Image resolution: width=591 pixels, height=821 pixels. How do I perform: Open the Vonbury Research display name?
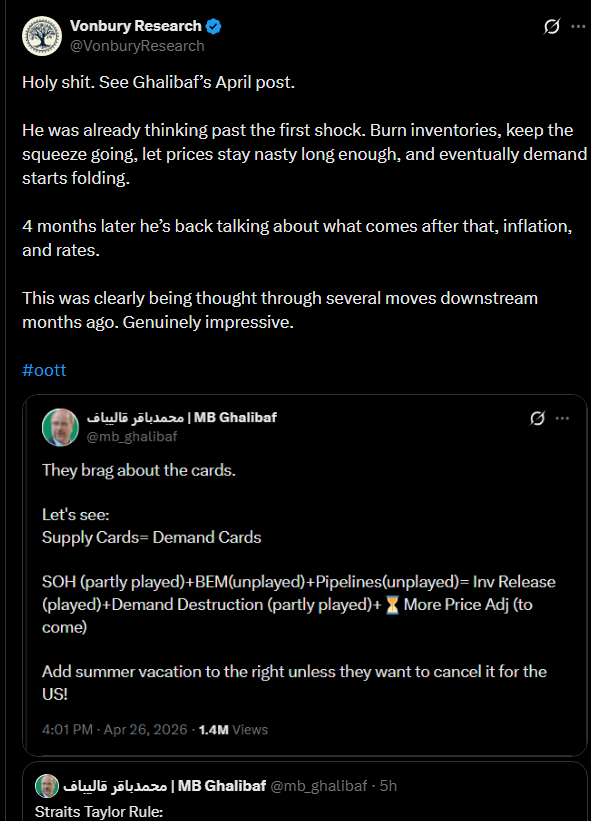[x=136, y=26]
